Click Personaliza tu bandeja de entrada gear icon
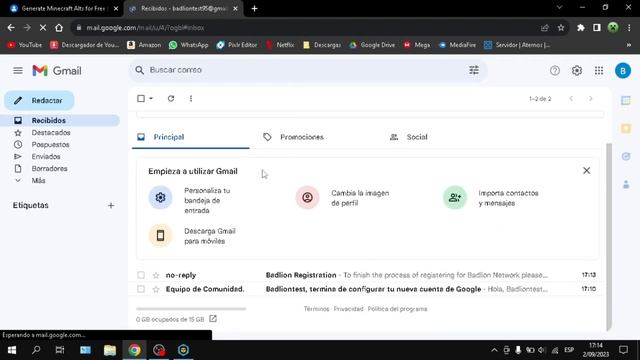Image resolution: width=640 pixels, height=360 pixels. coord(160,198)
